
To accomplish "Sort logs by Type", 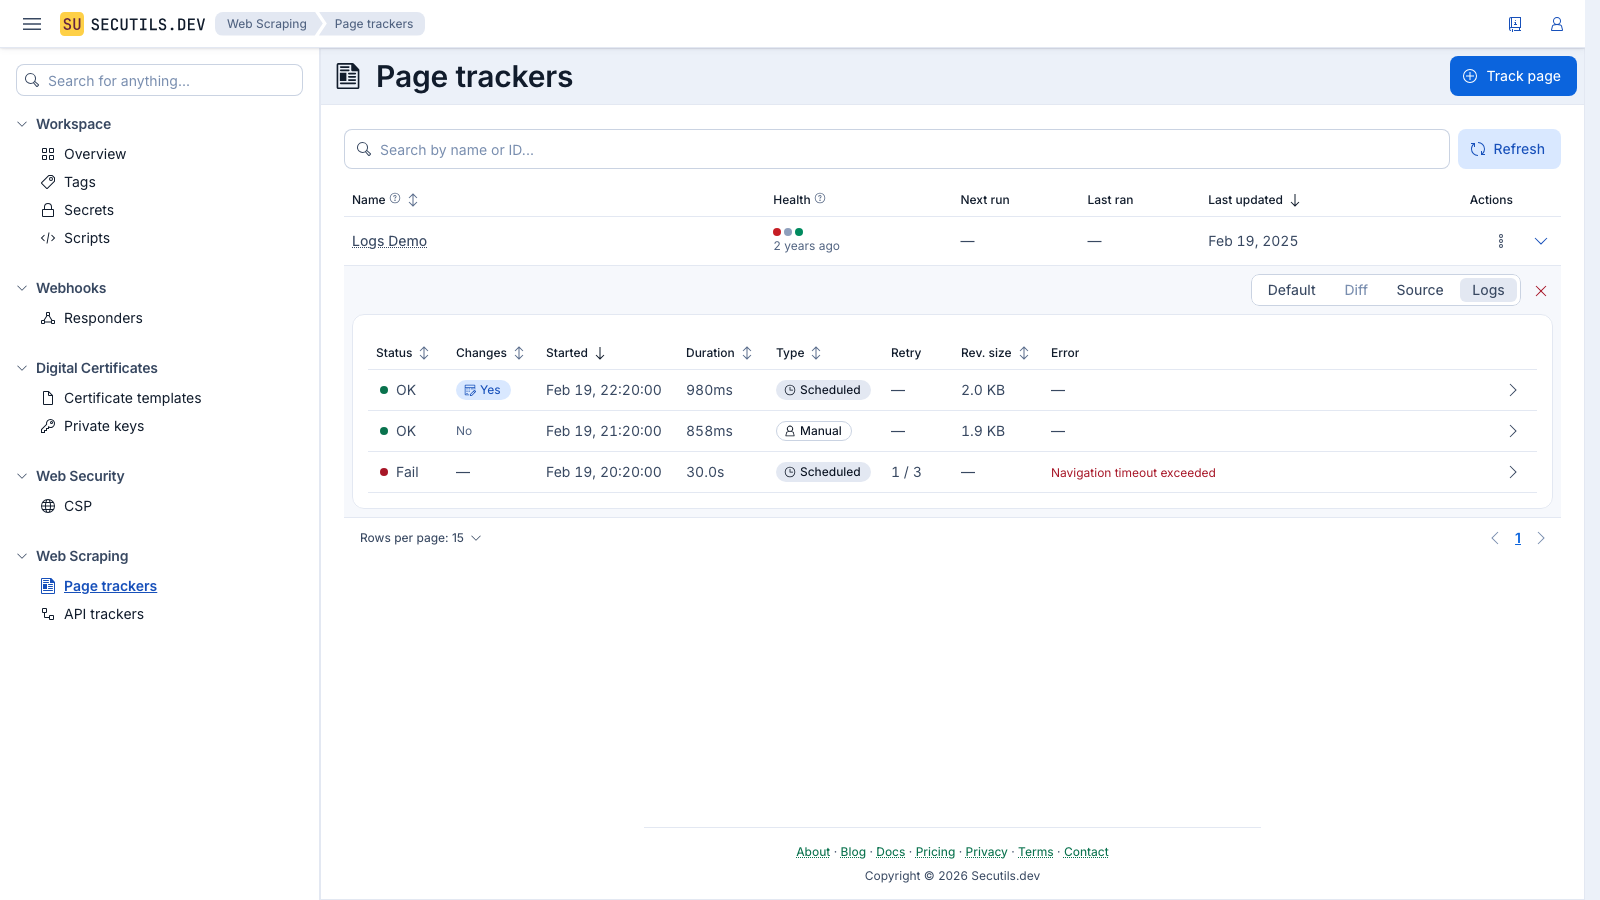I will (799, 353).
